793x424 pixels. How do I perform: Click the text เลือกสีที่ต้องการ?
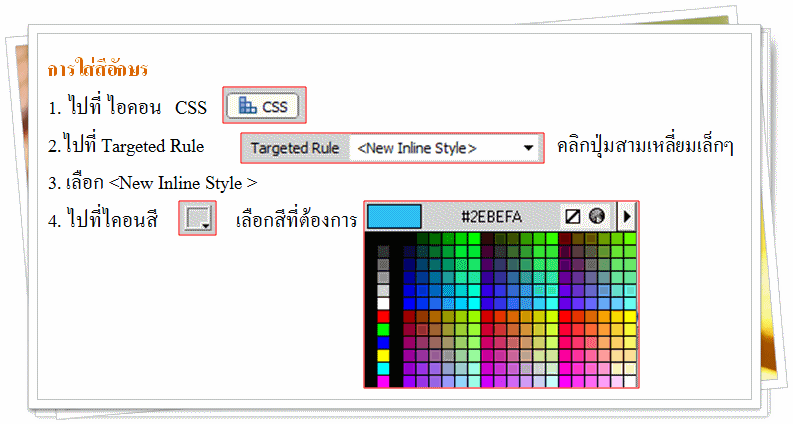pos(296,220)
